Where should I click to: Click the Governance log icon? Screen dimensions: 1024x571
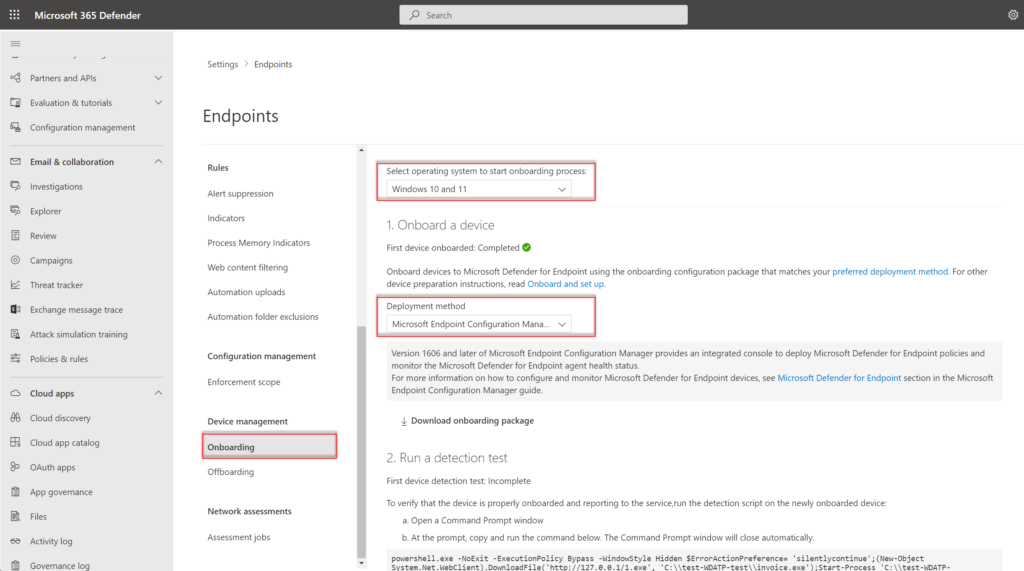click(16, 565)
